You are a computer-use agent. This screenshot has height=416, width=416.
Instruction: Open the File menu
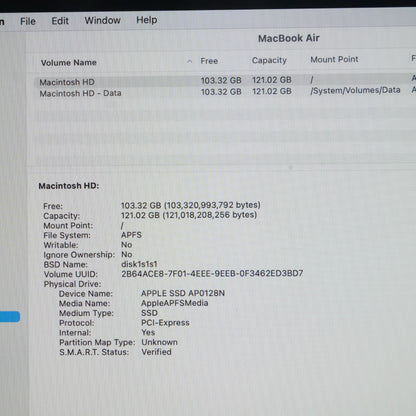tap(28, 21)
